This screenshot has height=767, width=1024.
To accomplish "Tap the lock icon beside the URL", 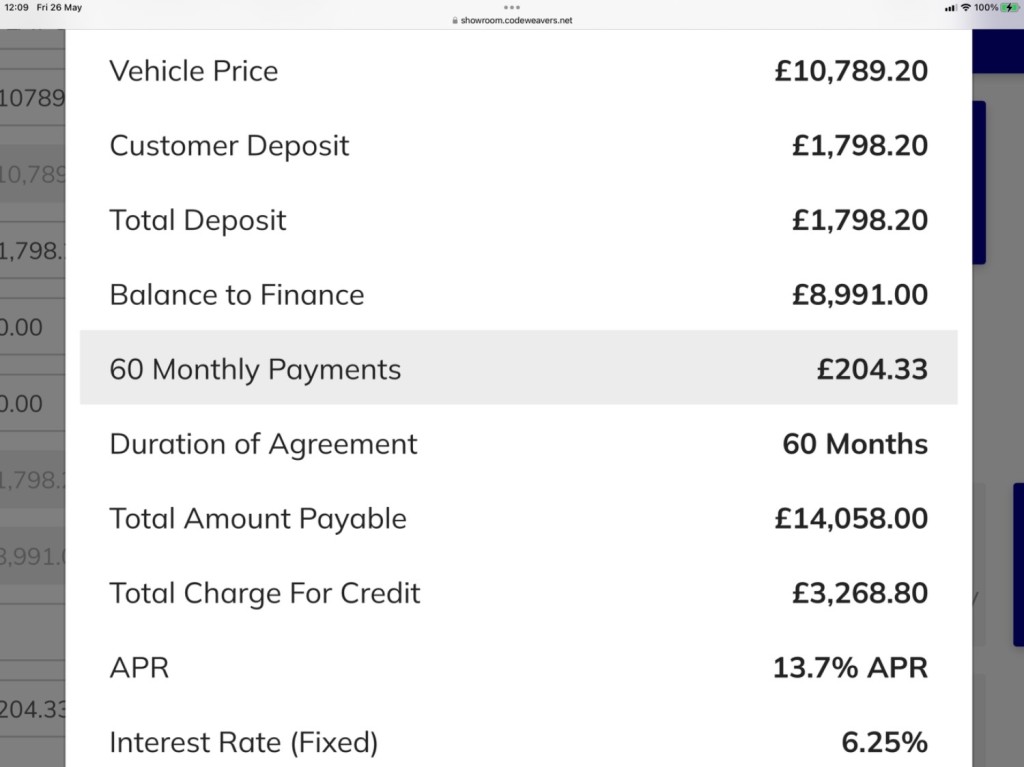I will pyautogui.click(x=455, y=20).
